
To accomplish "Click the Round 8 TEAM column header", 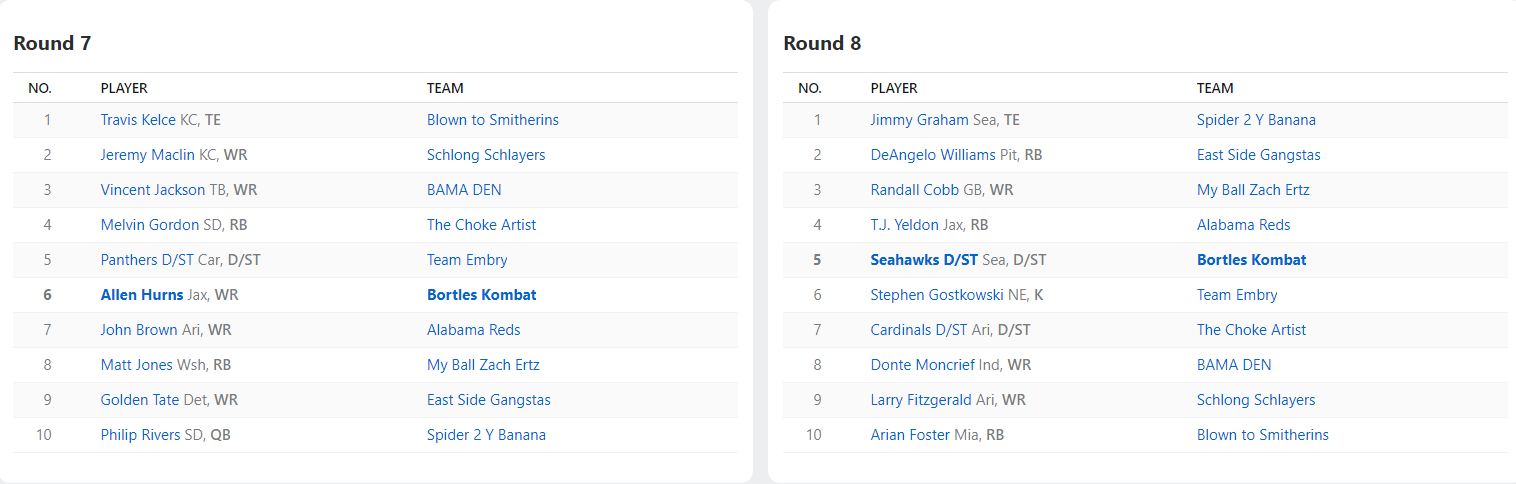I will click(x=1215, y=88).
